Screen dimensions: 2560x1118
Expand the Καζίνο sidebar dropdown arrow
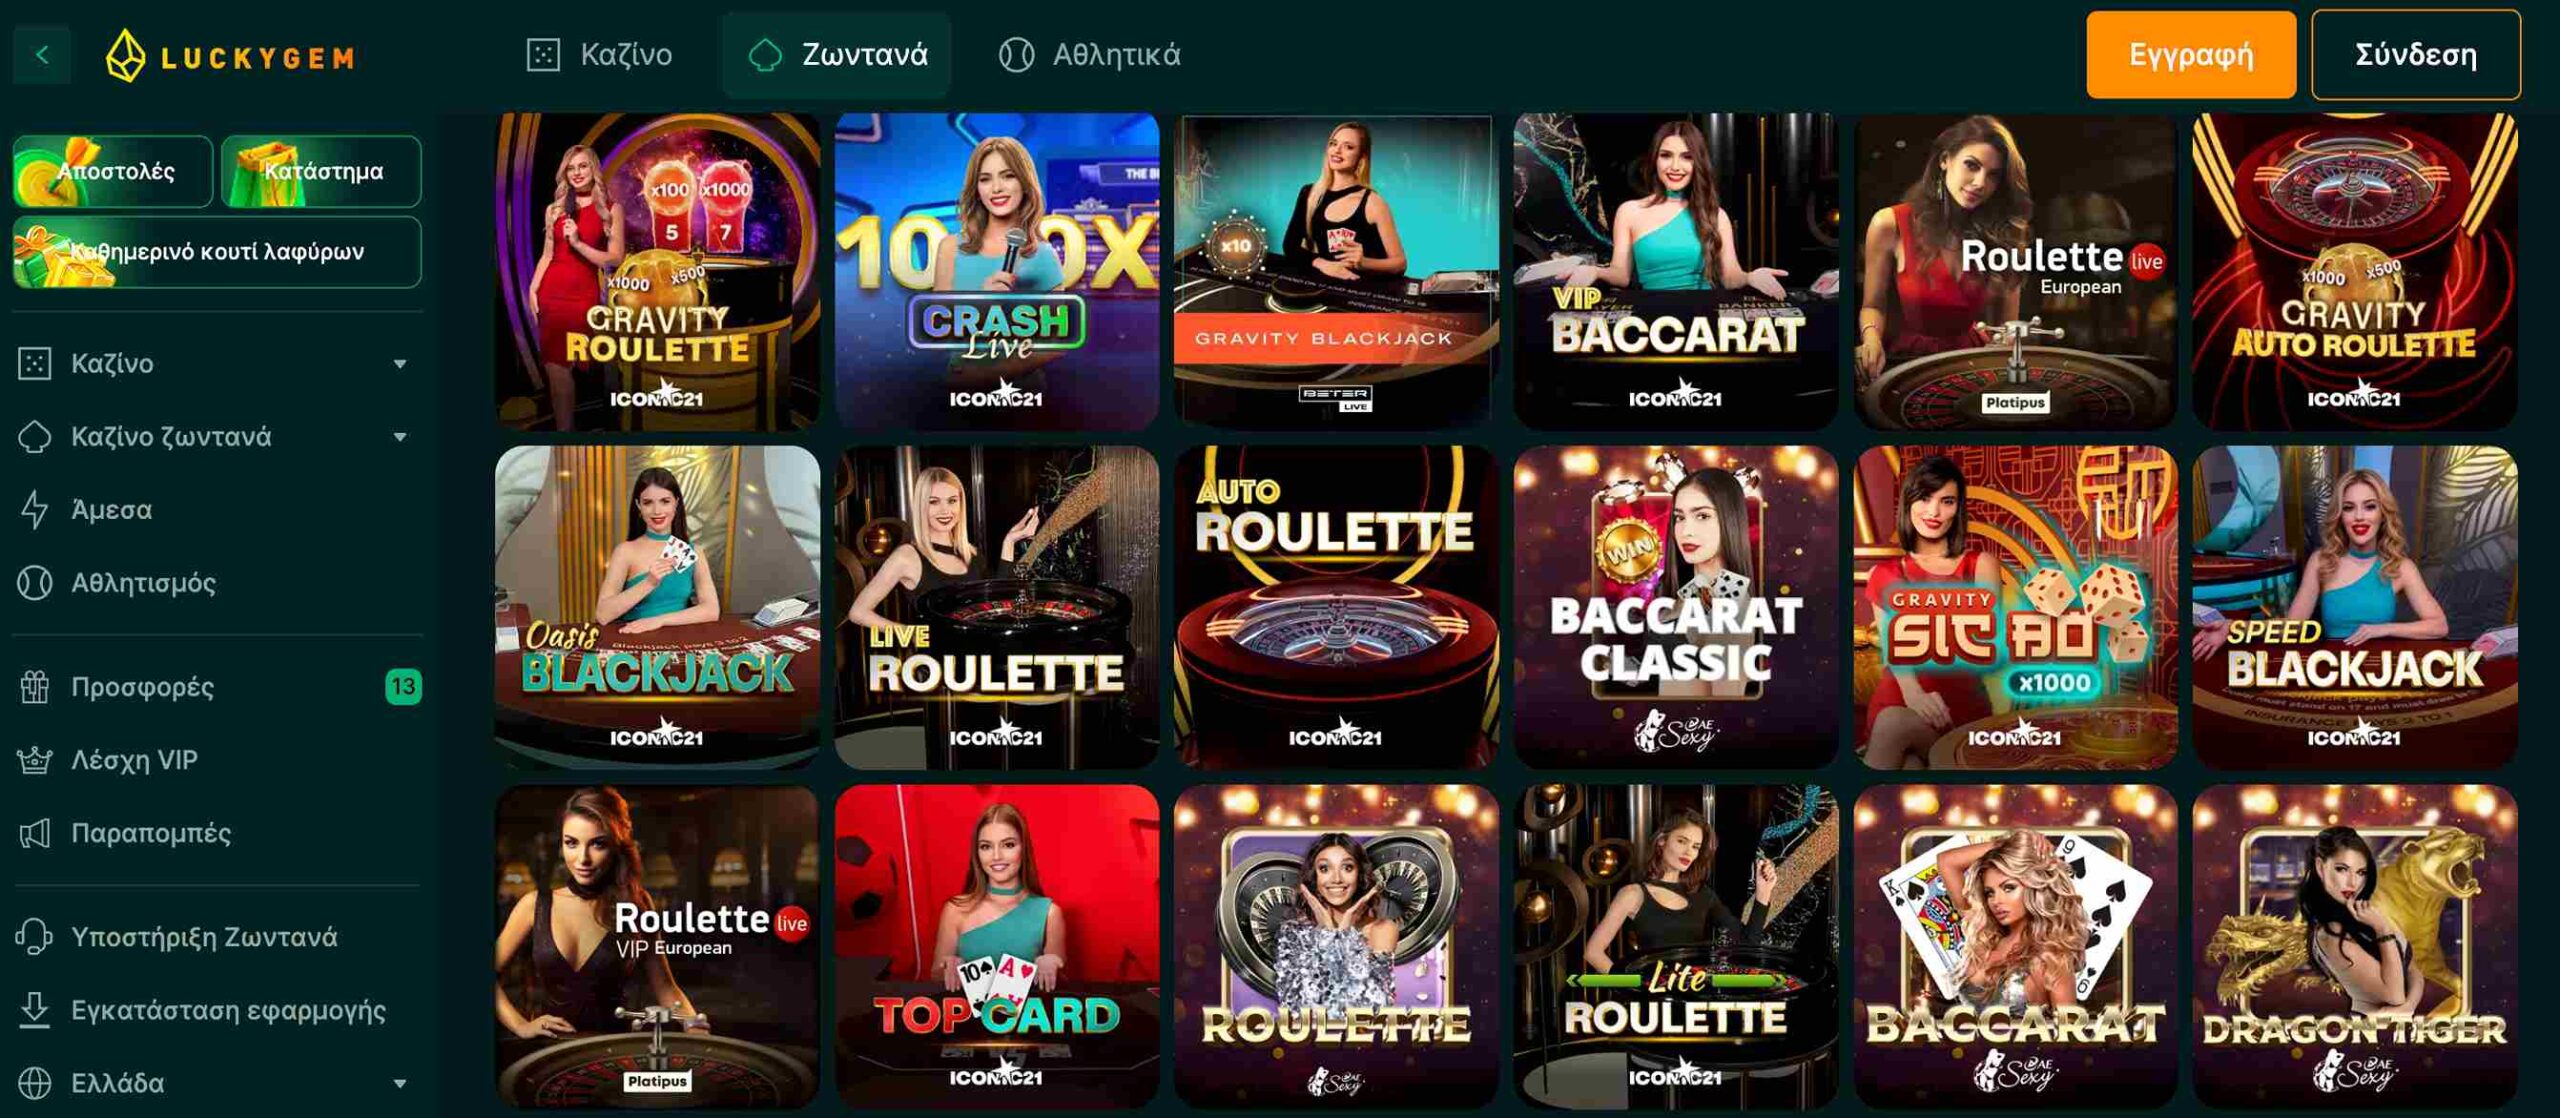tap(400, 364)
